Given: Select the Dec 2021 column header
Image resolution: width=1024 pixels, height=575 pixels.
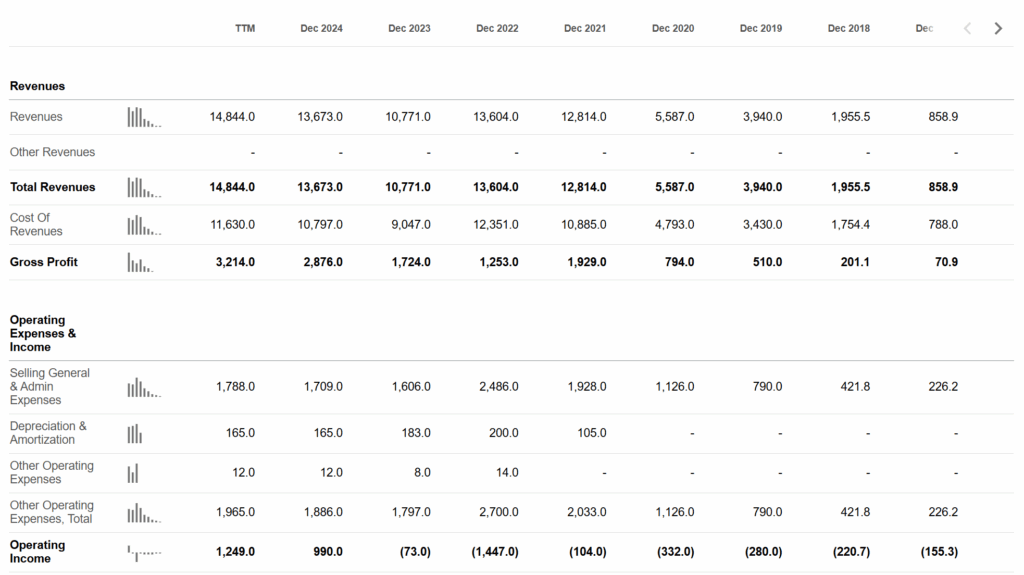Looking at the screenshot, I should click(x=584, y=29).
